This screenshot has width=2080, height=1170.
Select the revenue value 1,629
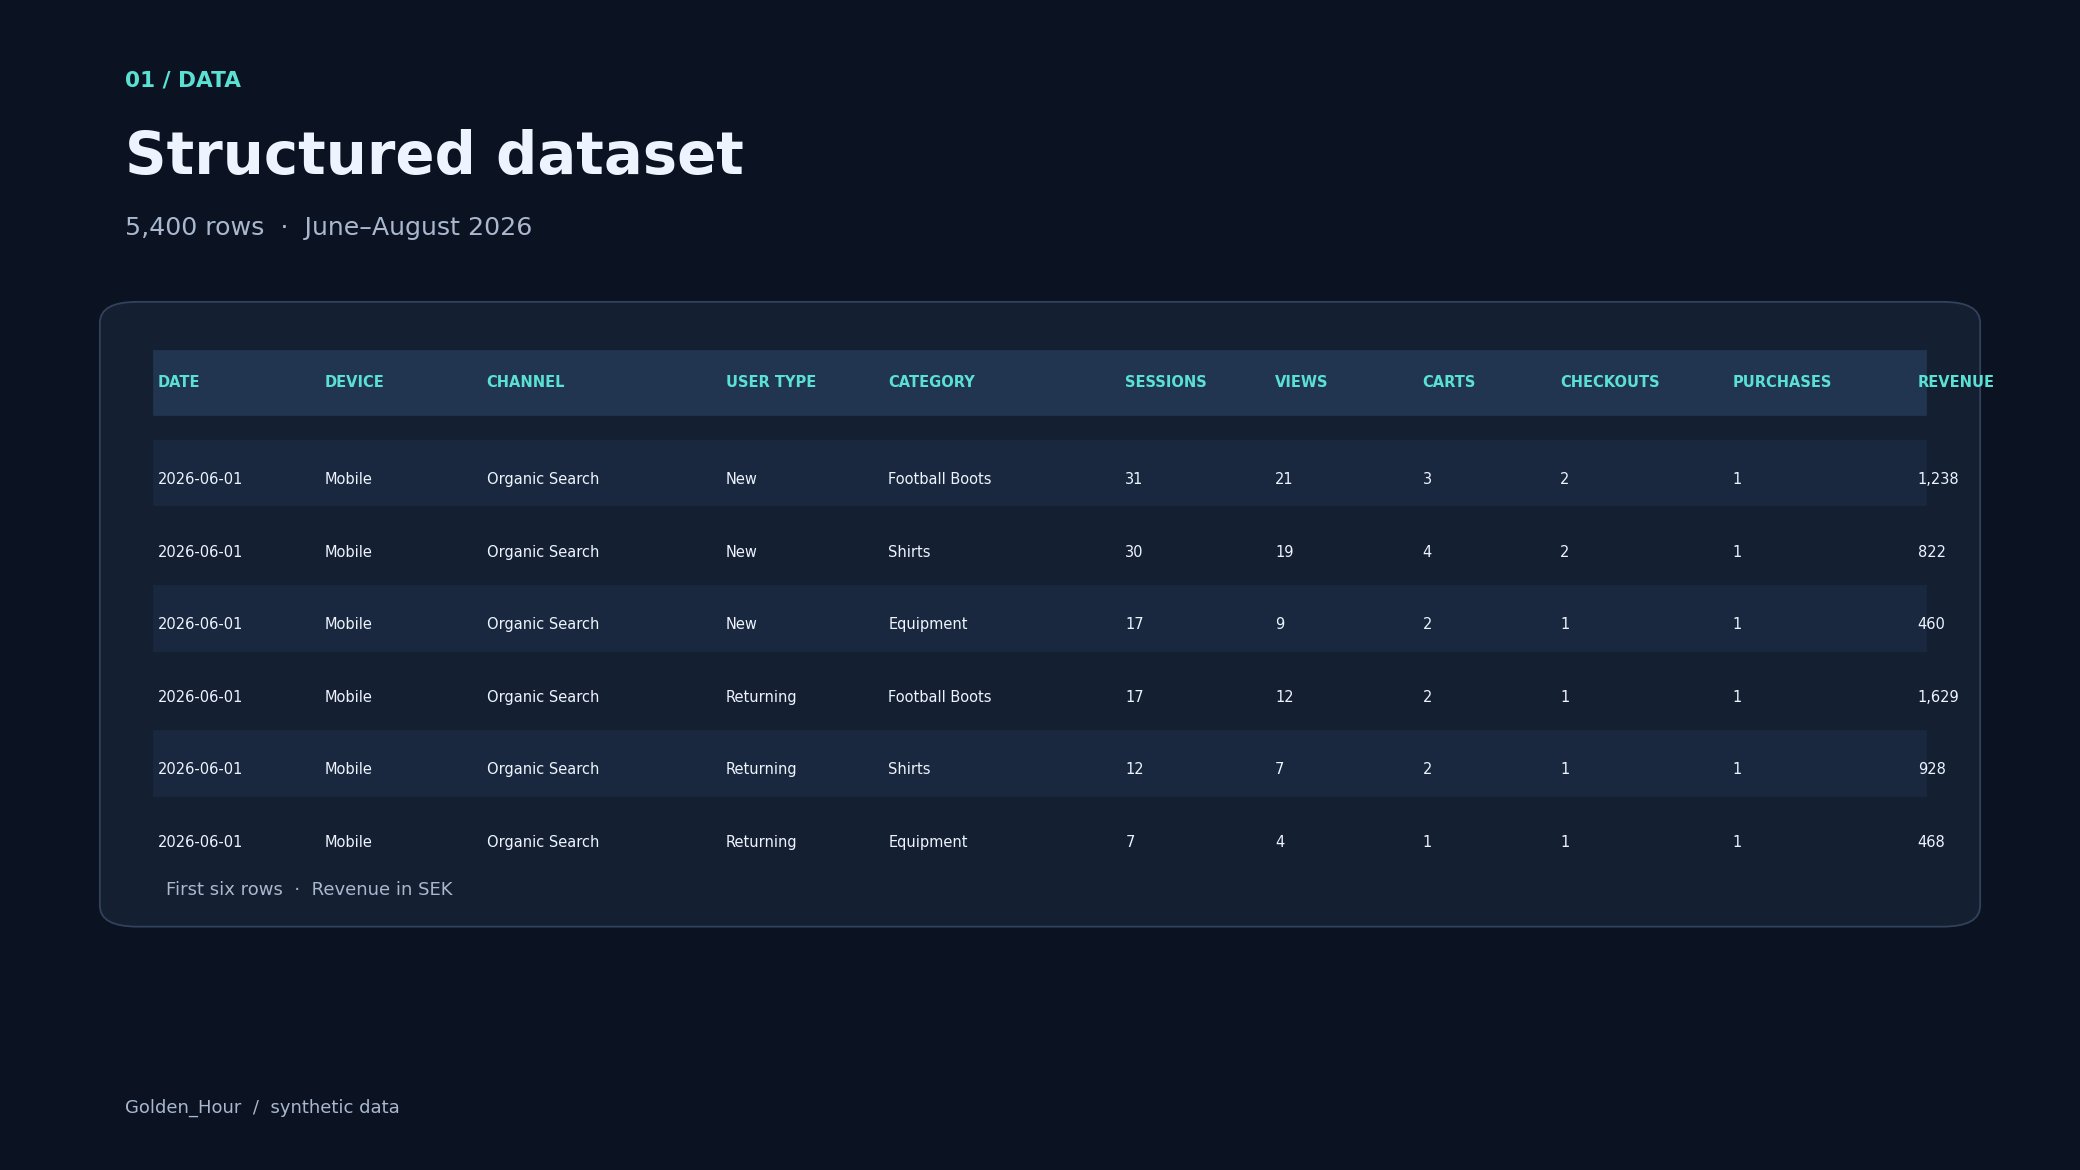[1937, 697]
